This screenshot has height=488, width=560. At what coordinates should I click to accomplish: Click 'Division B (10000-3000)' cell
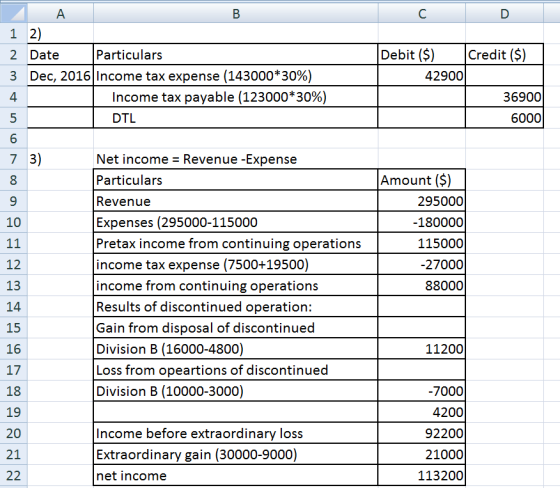236,391
